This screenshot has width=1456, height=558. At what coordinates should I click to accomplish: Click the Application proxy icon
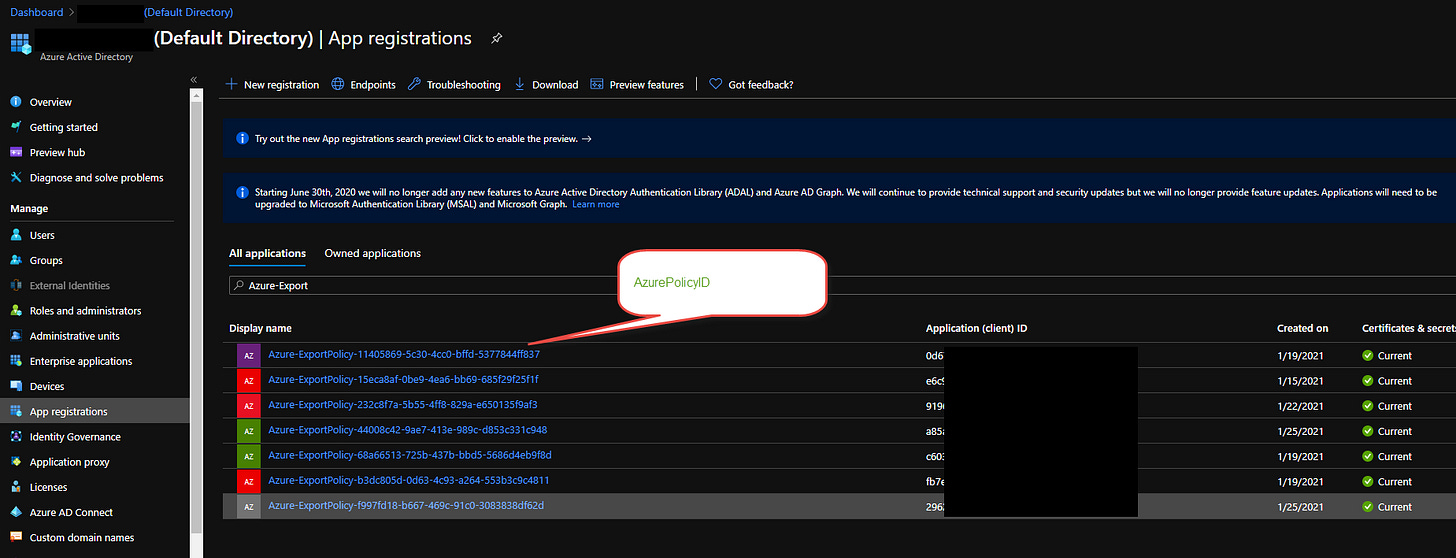16,462
